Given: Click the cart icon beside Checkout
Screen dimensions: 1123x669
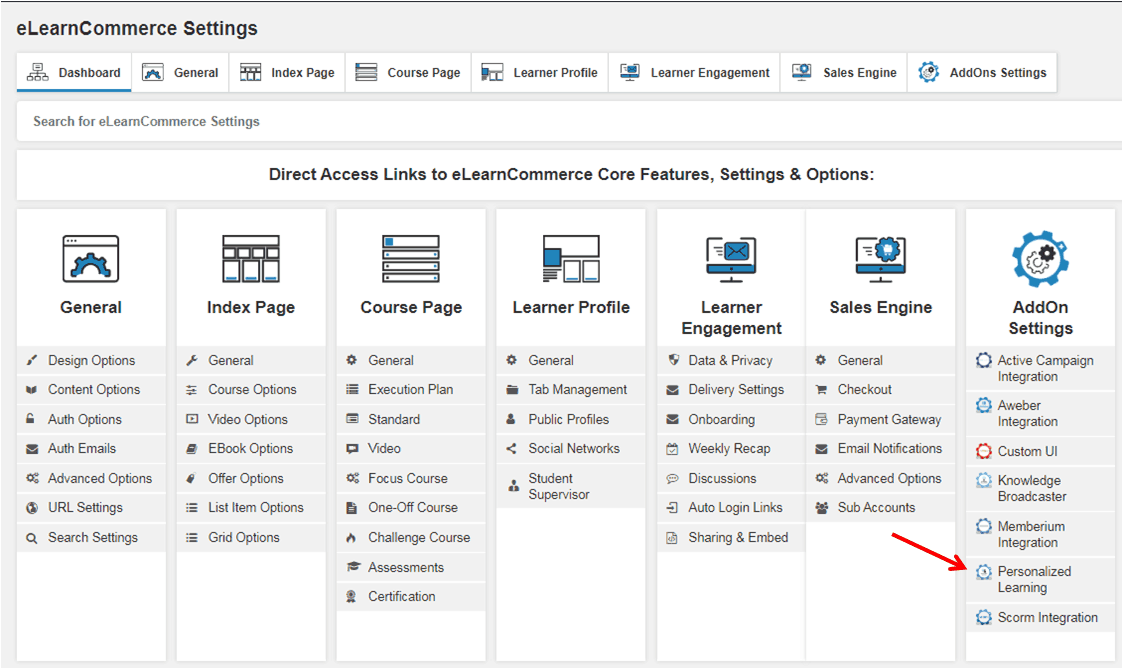Looking at the screenshot, I should (x=821, y=390).
